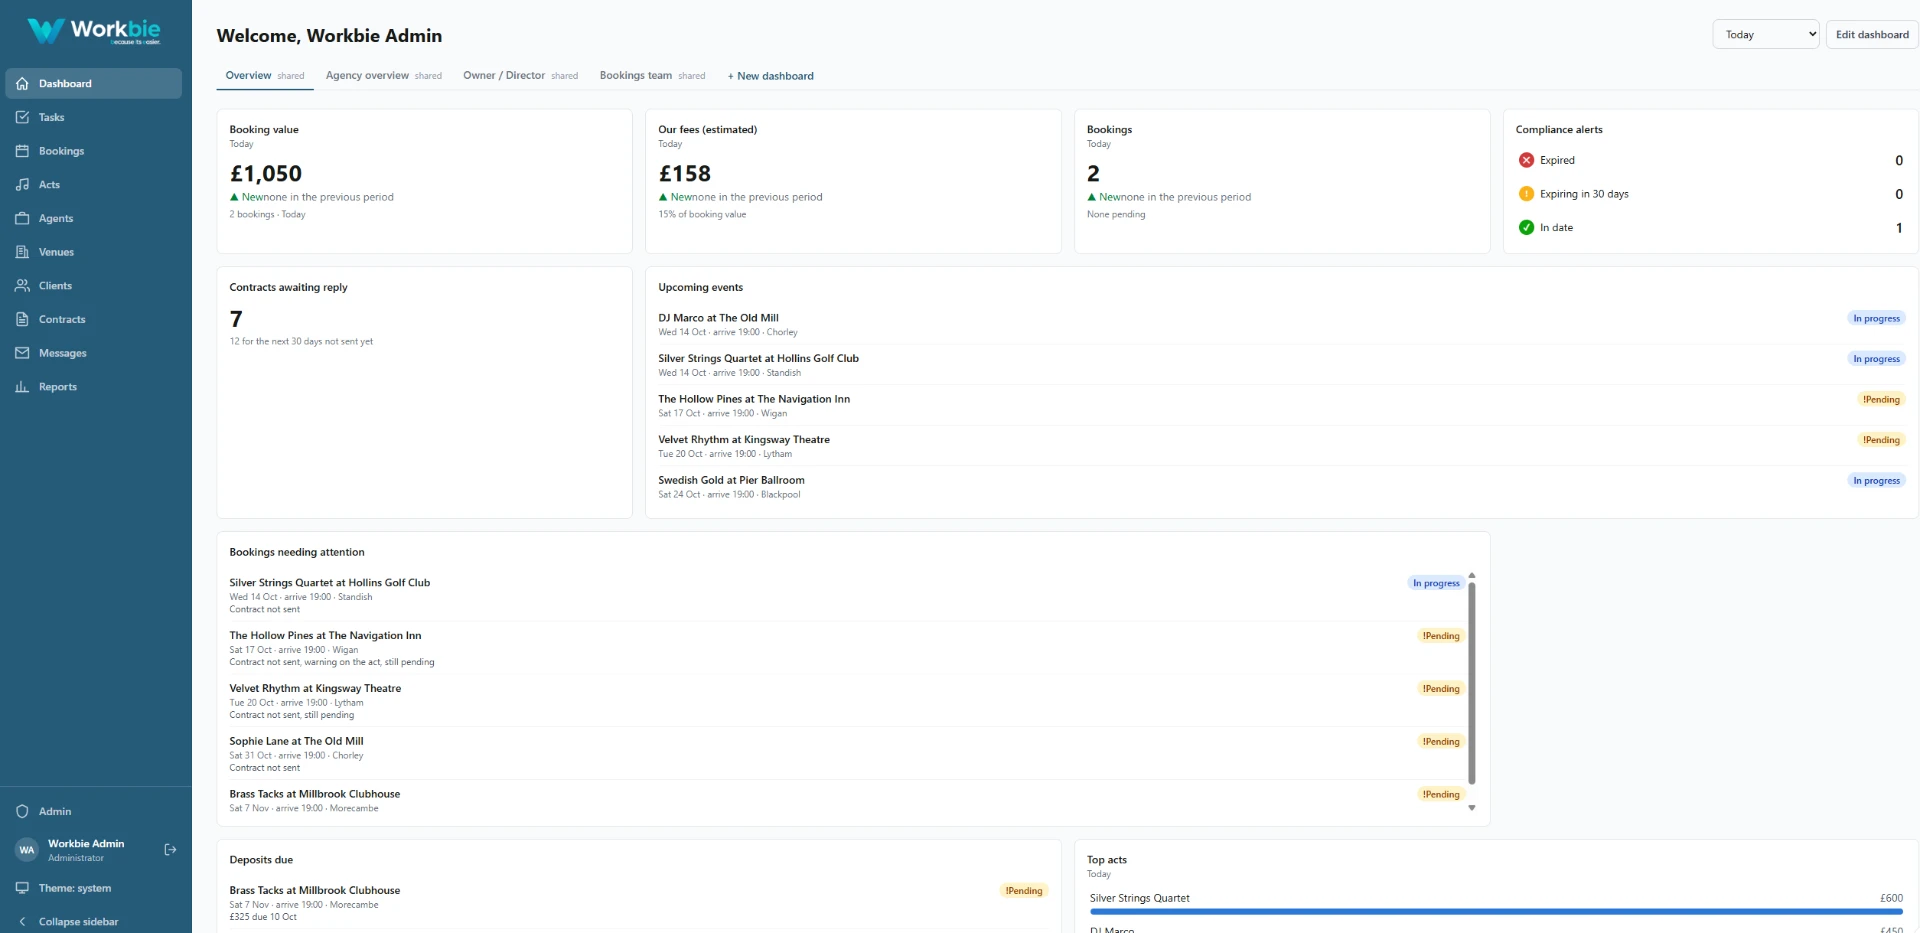Switch to the Overview dashboard tab
The image size is (1920, 933).
[x=265, y=76]
